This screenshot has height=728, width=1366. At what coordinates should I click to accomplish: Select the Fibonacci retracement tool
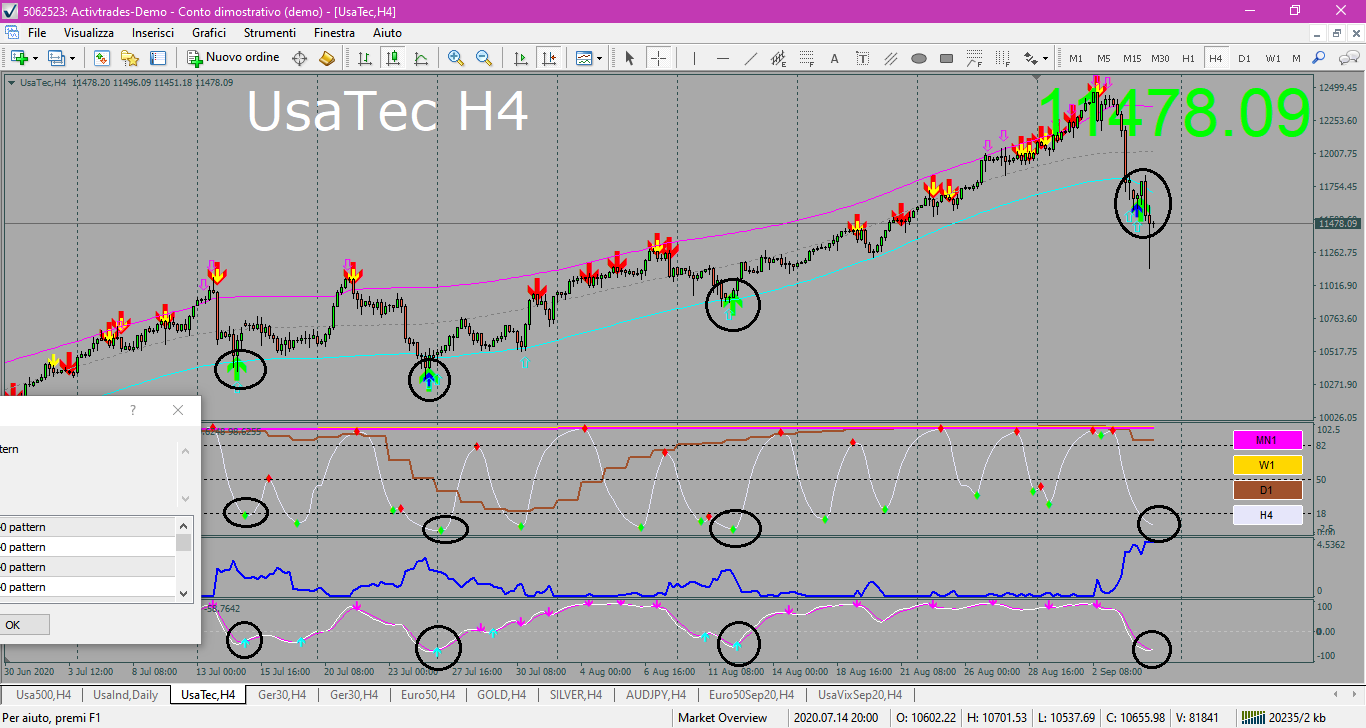[806, 58]
